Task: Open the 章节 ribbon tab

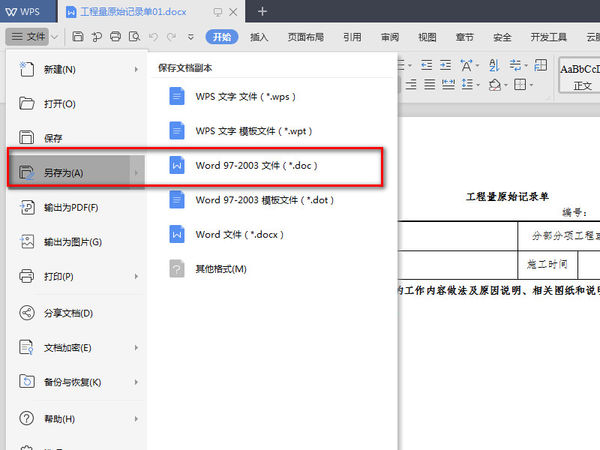Action: (465, 37)
